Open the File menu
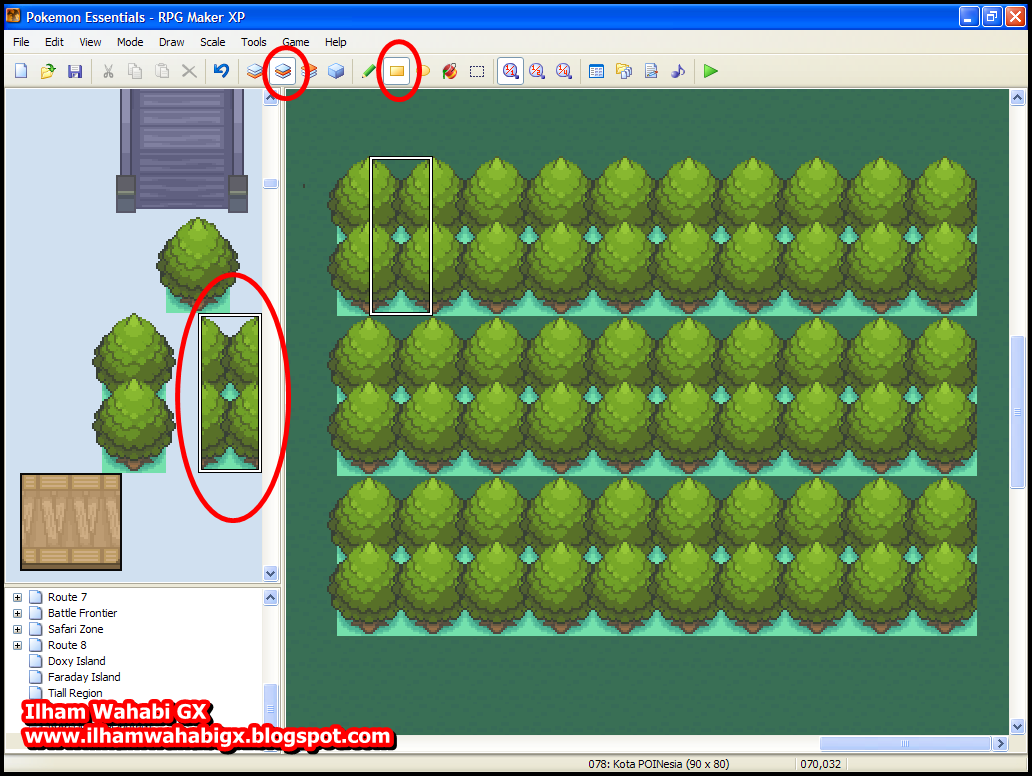The width and height of the screenshot is (1032, 776). click(21, 42)
